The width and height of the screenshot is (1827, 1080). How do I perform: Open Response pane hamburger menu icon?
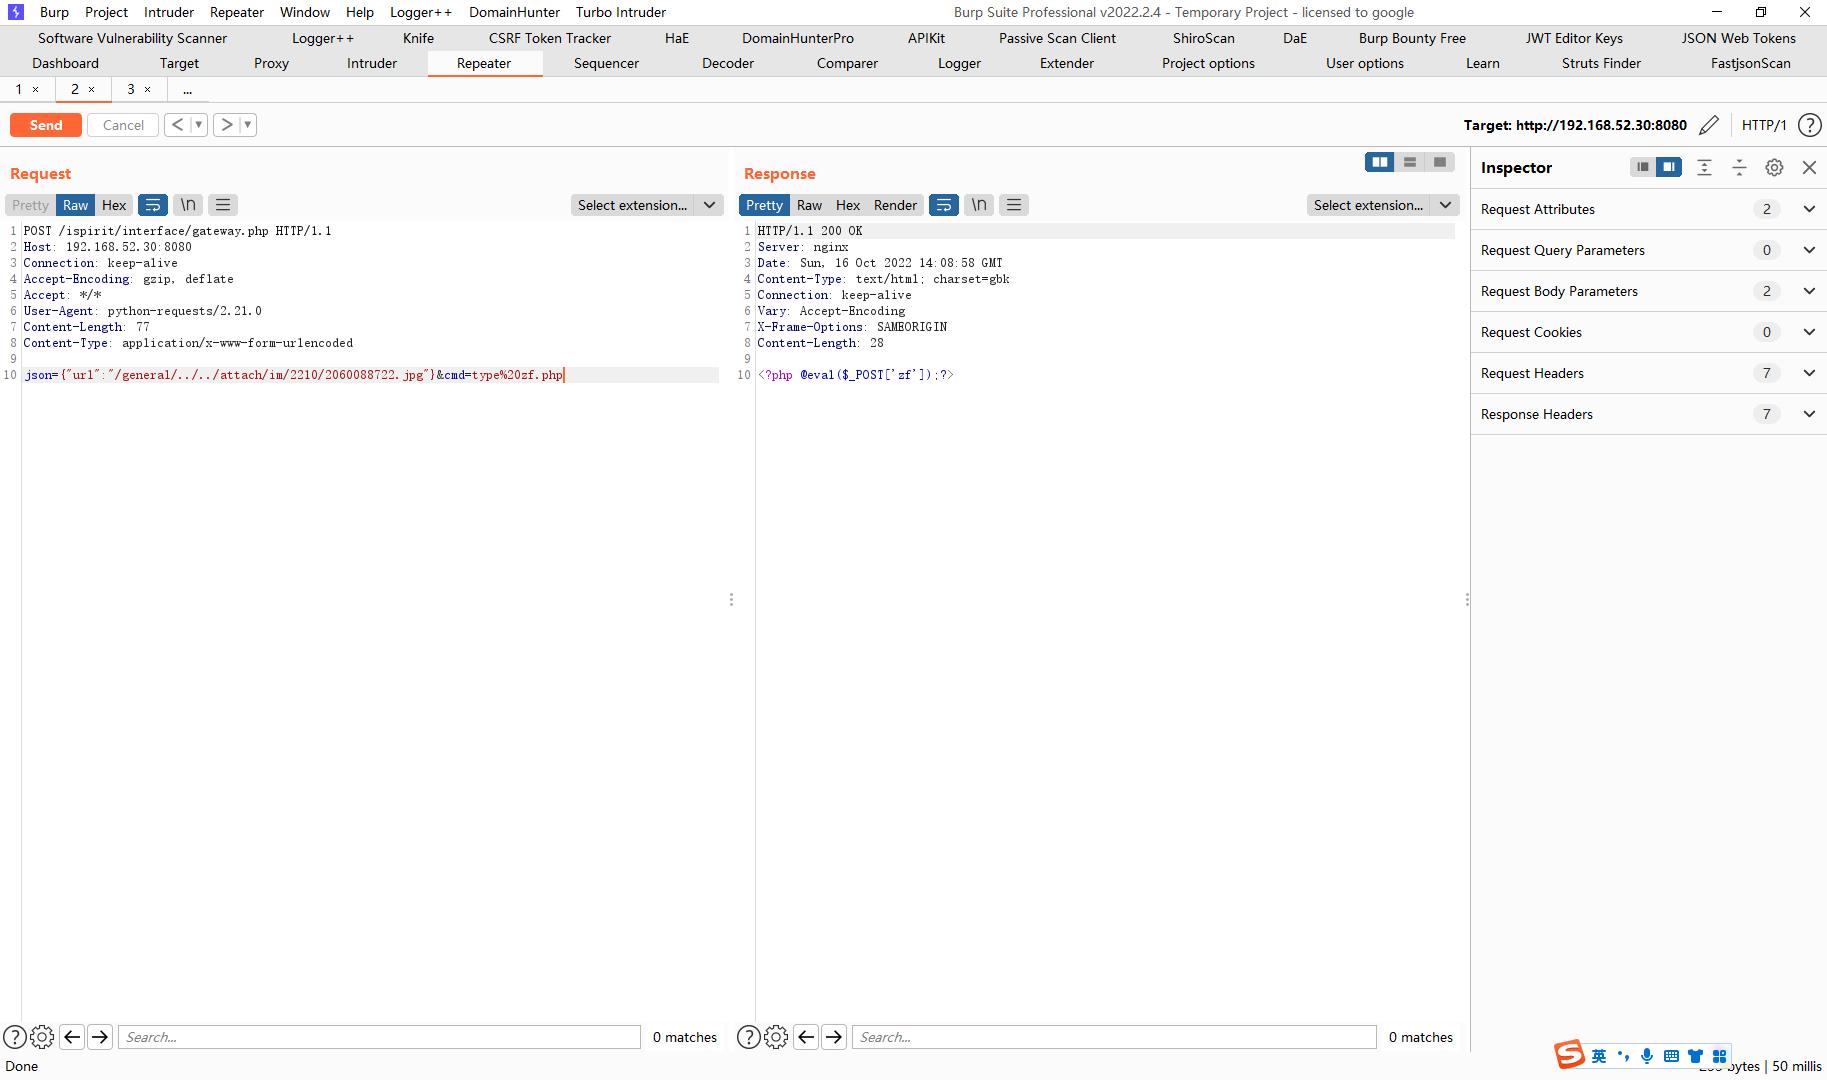1014,205
